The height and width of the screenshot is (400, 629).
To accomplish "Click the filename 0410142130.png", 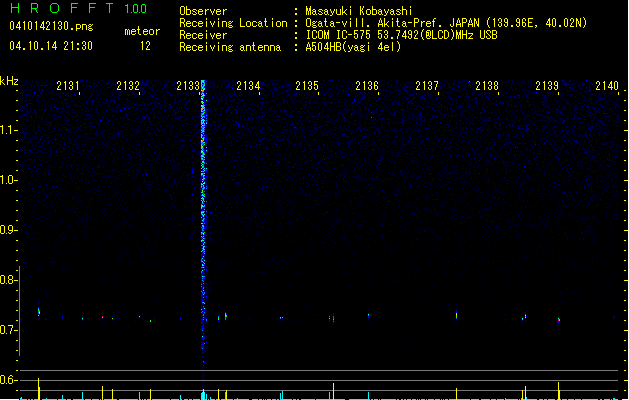I will pyautogui.click(x=51, y=26).
